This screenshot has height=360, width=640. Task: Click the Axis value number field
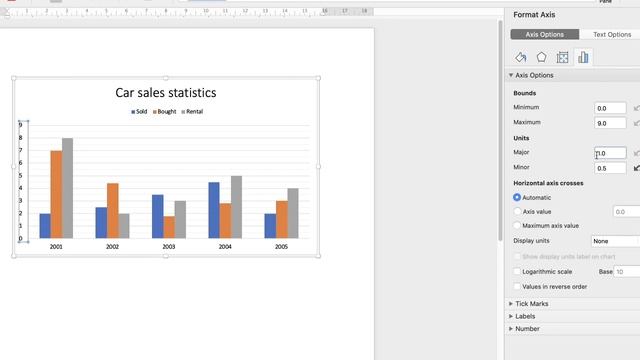[x=627, y=212]
